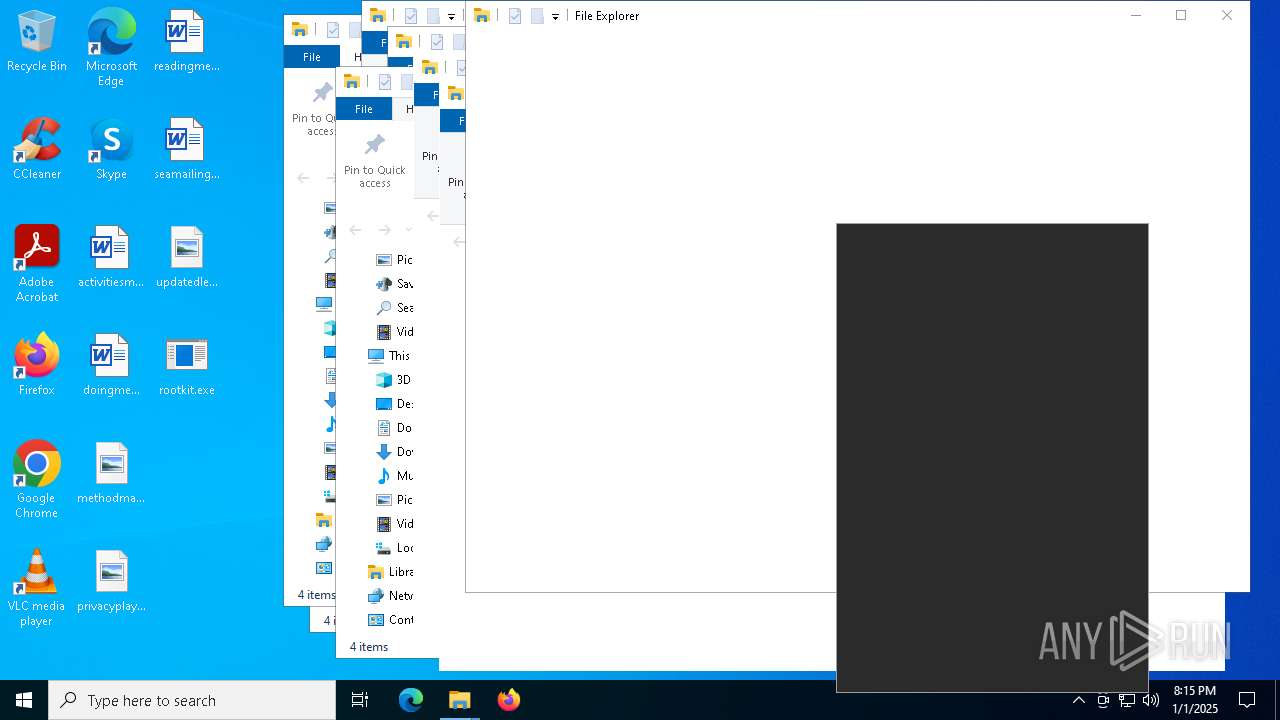Click the Properties quick access icon in front File Explorer window
Screen dimensions: 1280x720
pyautogui.click(x=515, y=16)
